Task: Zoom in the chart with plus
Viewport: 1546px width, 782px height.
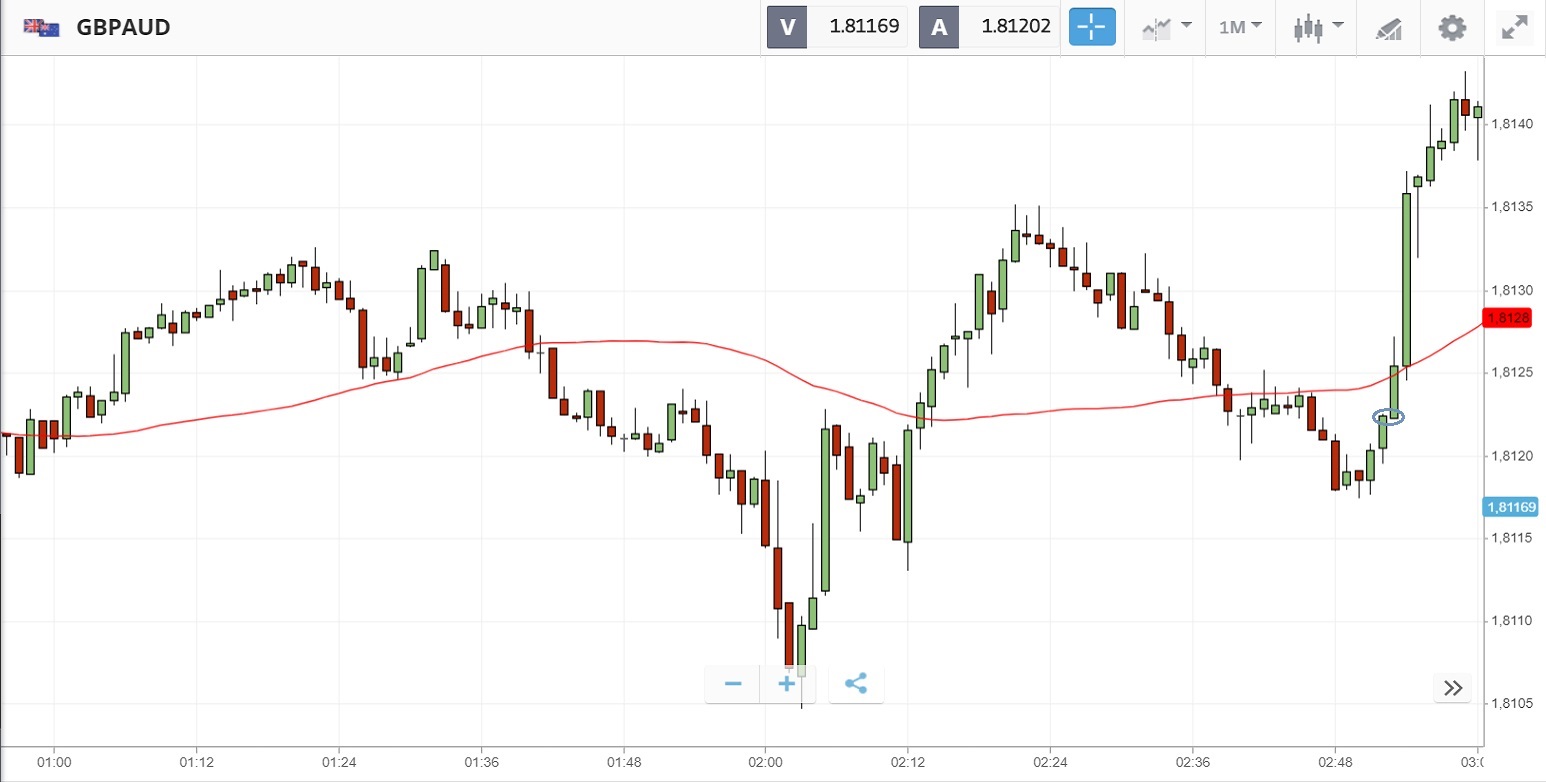Action: click(787, 684)
